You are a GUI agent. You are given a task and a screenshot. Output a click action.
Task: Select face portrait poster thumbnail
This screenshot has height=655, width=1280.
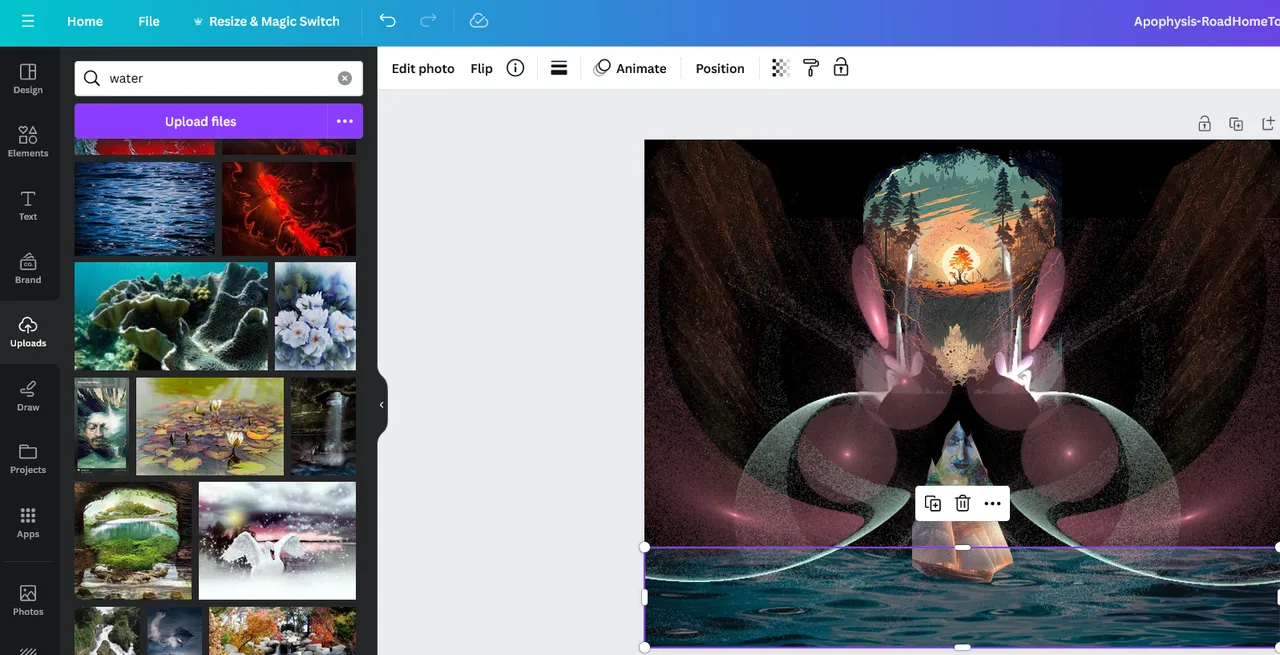coord(102,426)
